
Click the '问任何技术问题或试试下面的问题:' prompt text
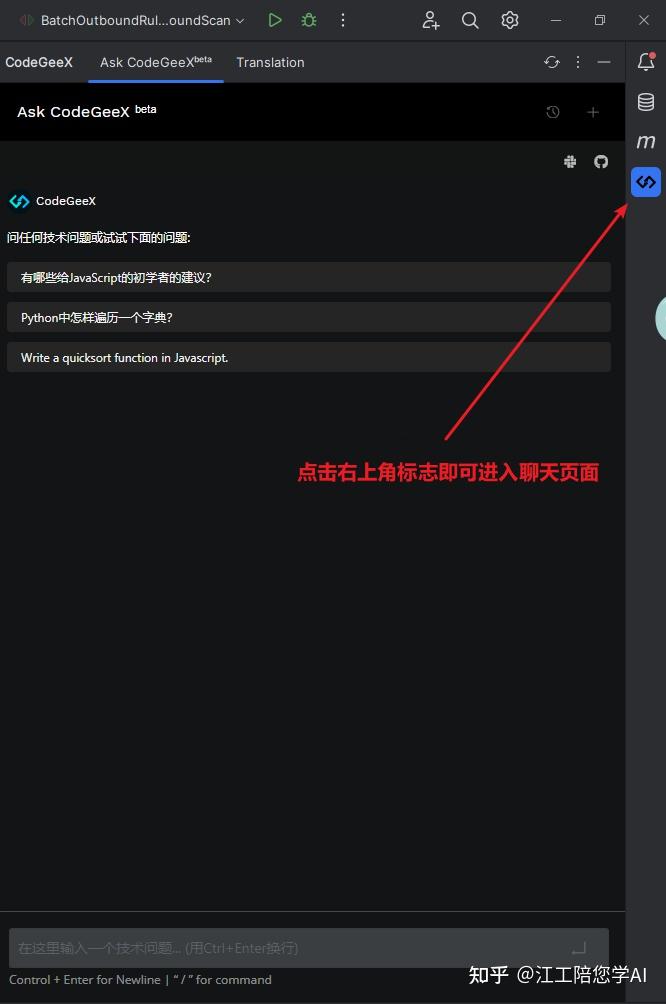99,238
